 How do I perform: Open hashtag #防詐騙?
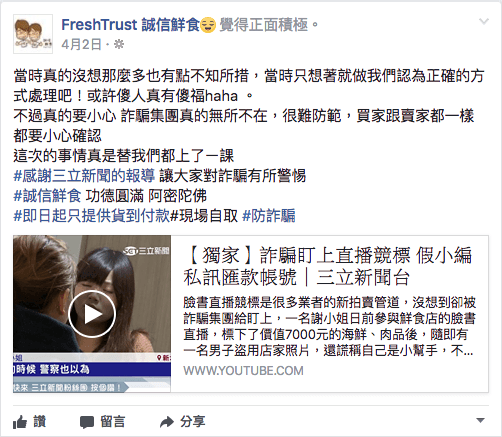(269, 216)
